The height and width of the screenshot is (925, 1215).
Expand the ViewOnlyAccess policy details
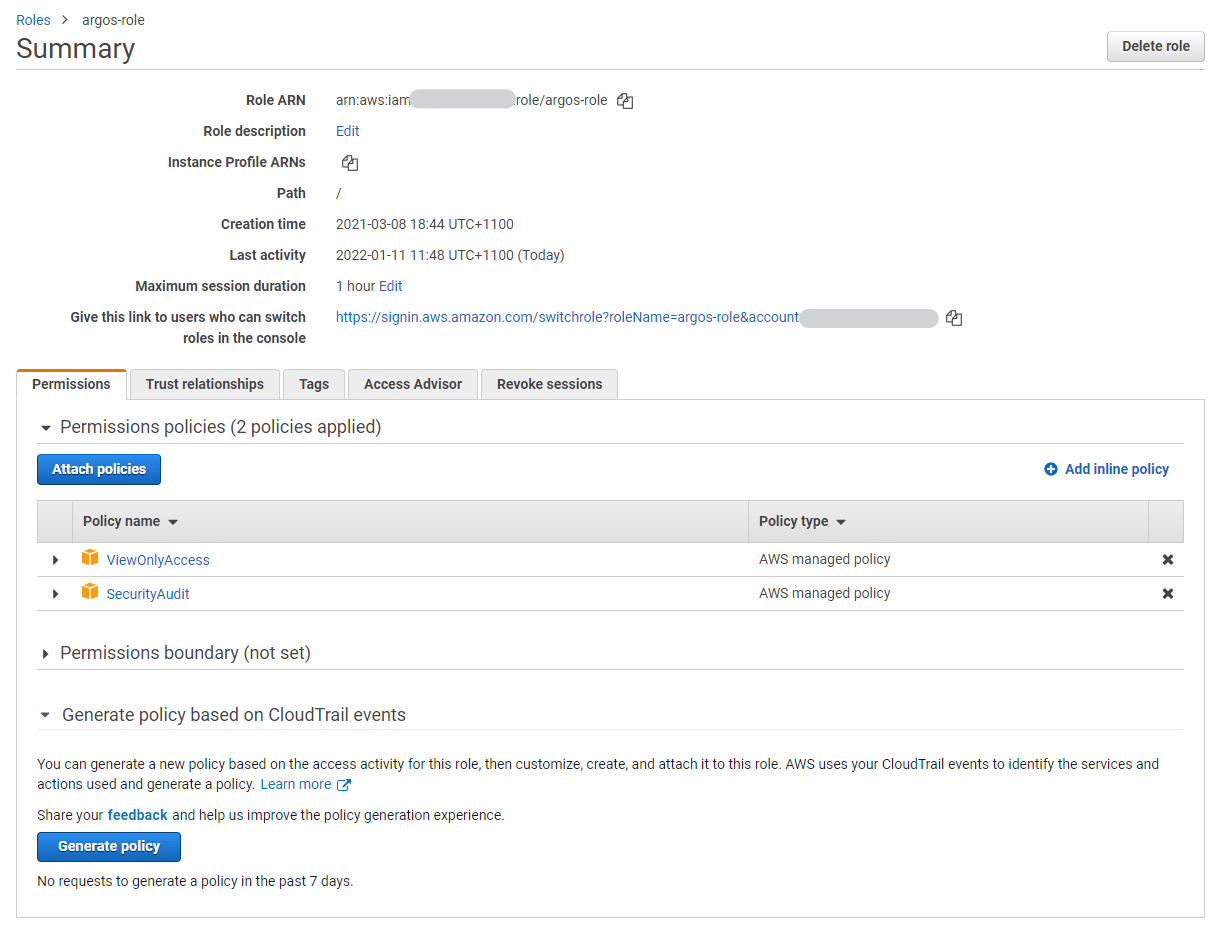click(55, 559)
